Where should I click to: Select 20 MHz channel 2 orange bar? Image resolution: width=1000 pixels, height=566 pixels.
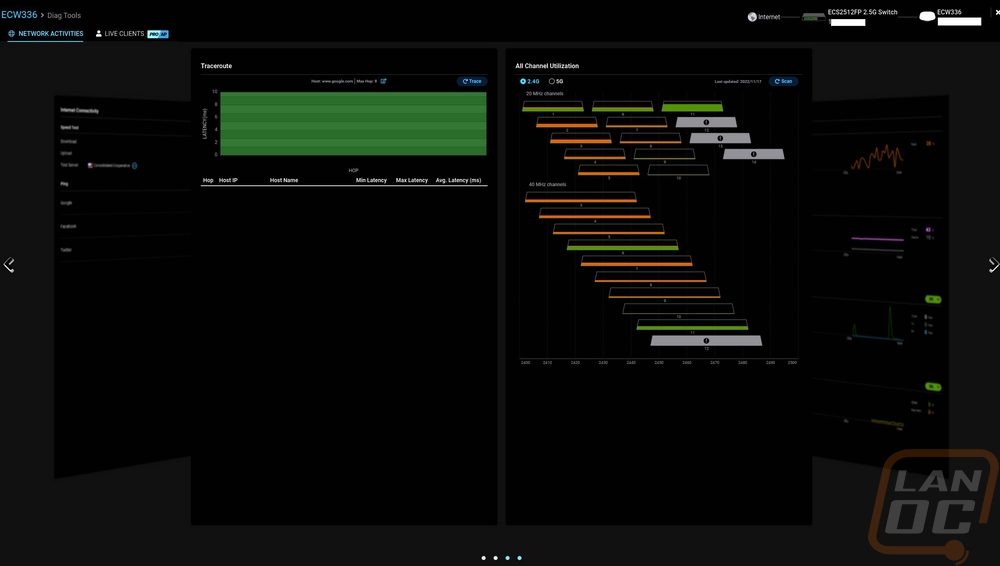pos(567,122)
